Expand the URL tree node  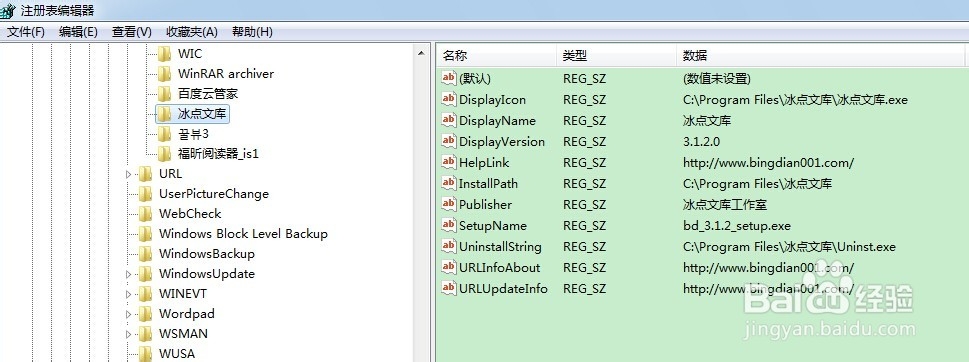coord(129,174)
